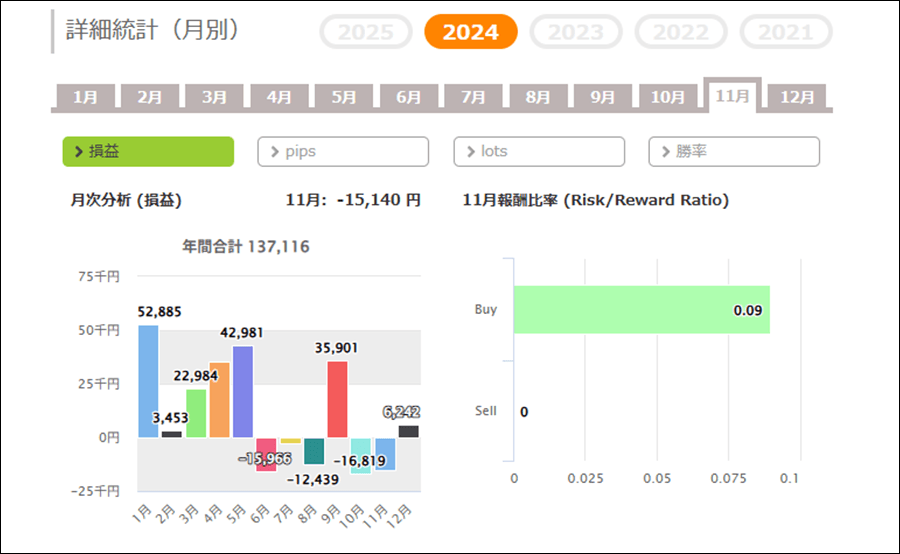
Task: Select the 2025 year button
Action: coord(366,32)
